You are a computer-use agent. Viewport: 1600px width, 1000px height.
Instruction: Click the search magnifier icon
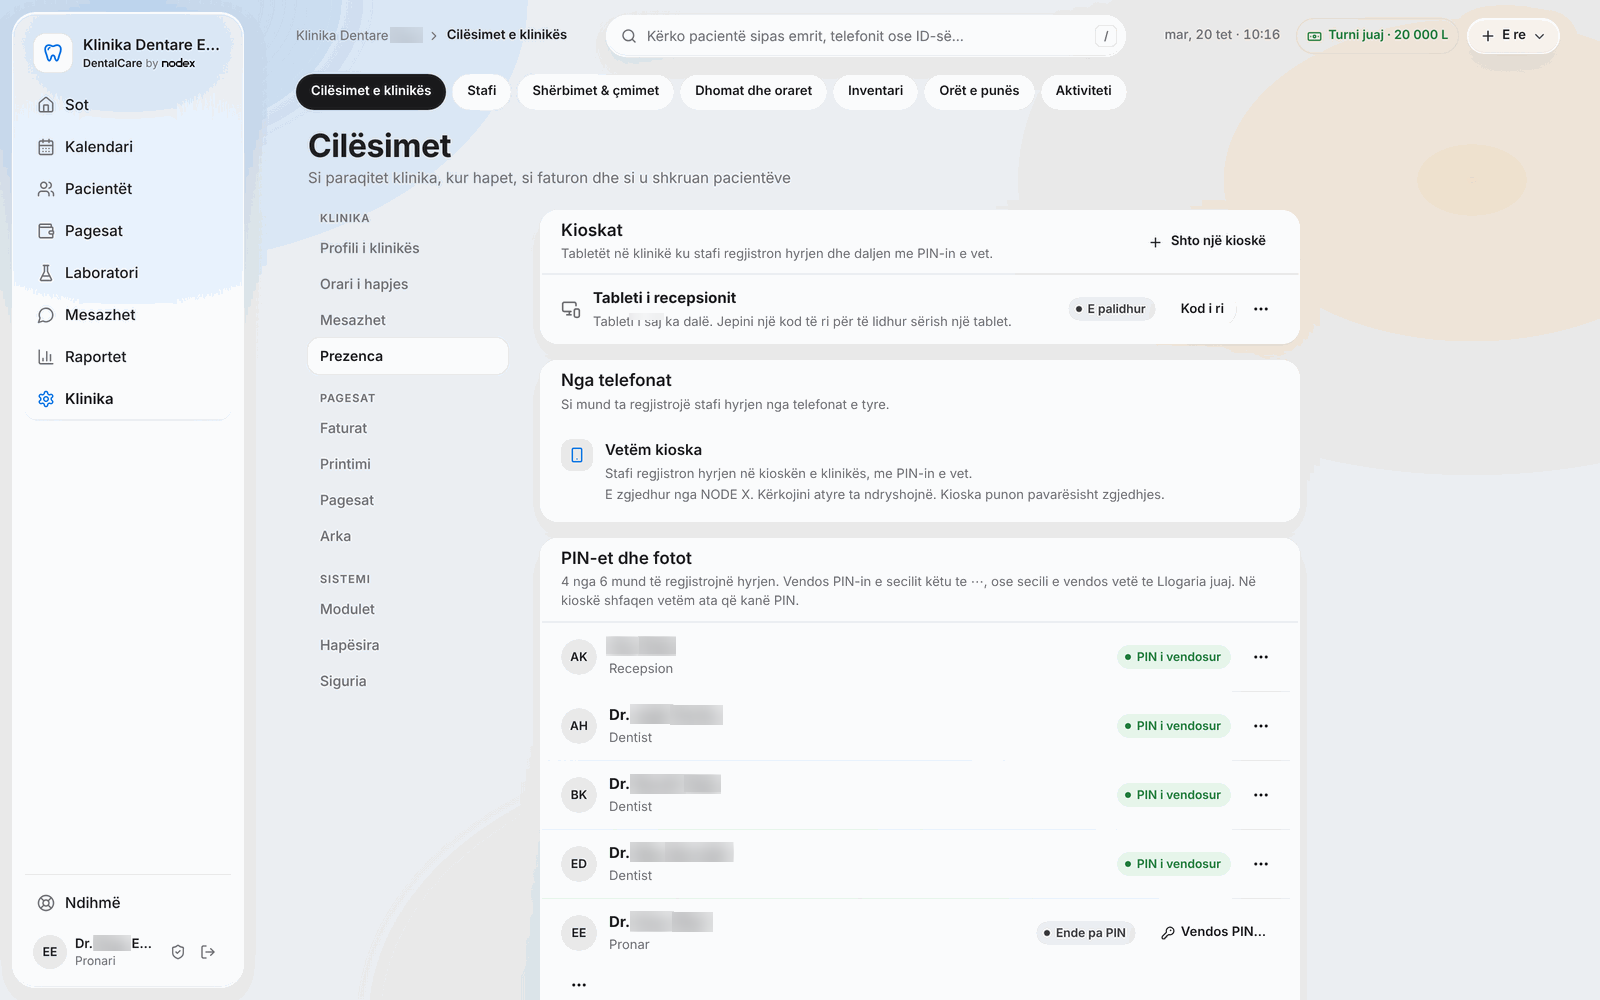pyautogui.click(x=629, y=36)
